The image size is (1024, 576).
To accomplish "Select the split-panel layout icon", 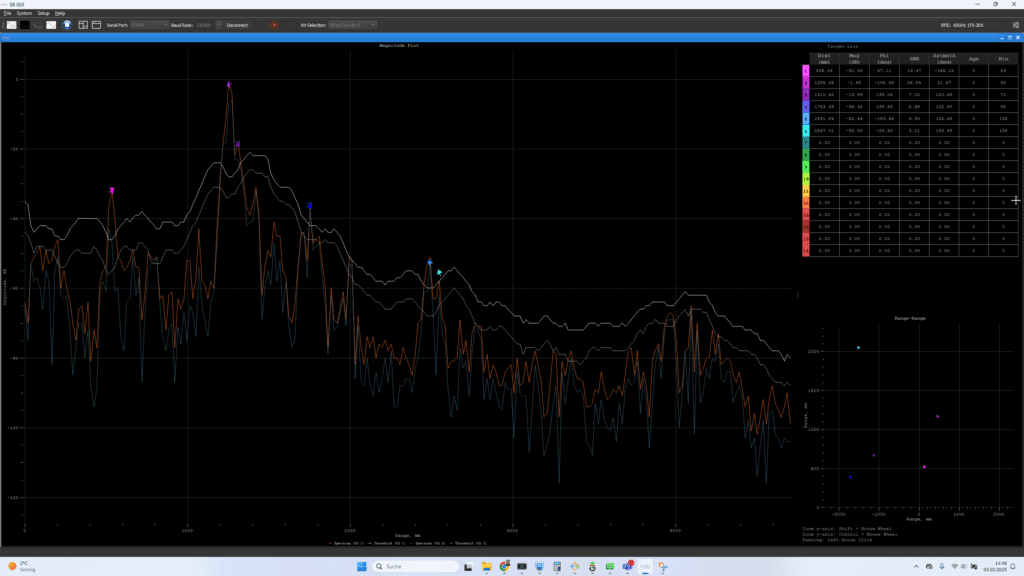I will tap(82, 24).
